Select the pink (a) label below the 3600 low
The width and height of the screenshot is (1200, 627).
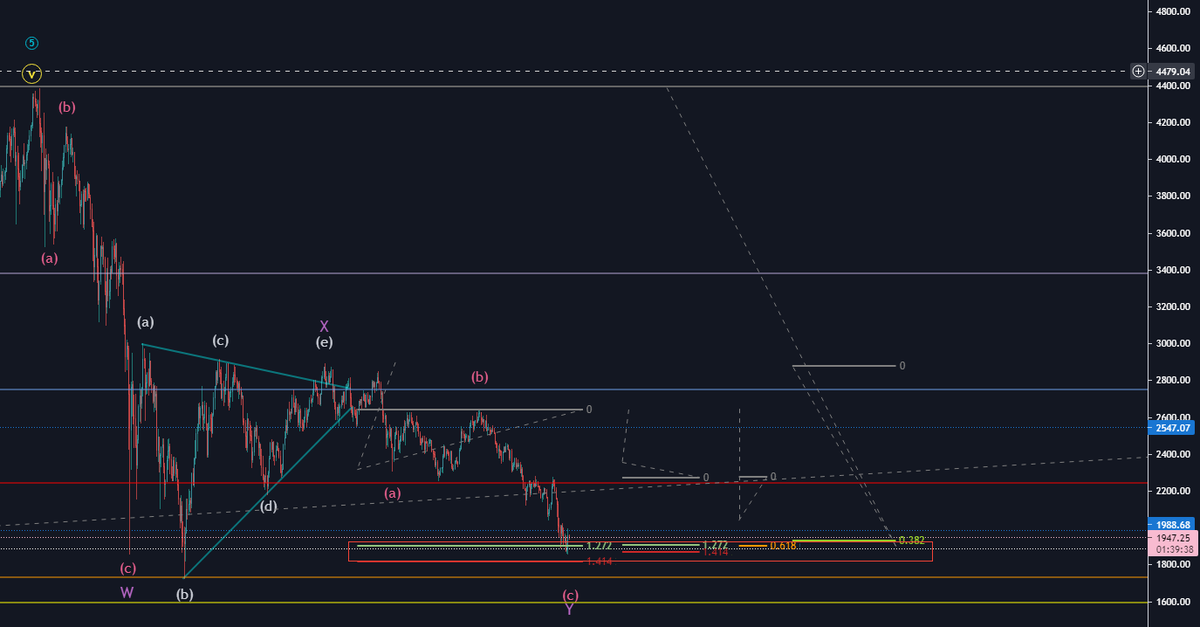(x=50, y=258)
